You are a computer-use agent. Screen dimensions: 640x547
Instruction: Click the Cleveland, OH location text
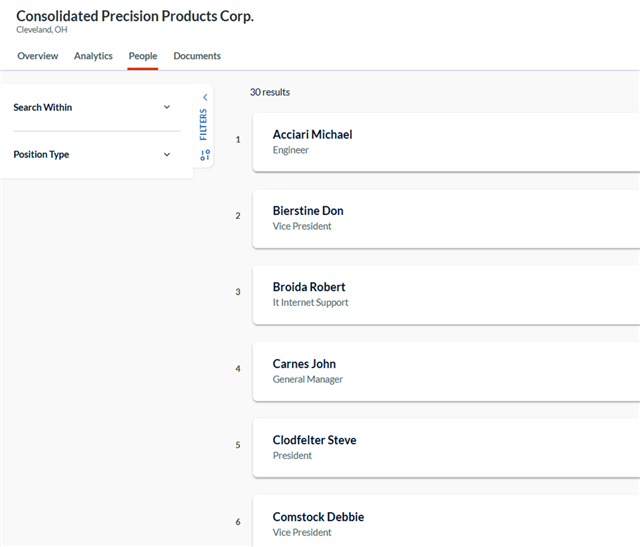(42, 30)
